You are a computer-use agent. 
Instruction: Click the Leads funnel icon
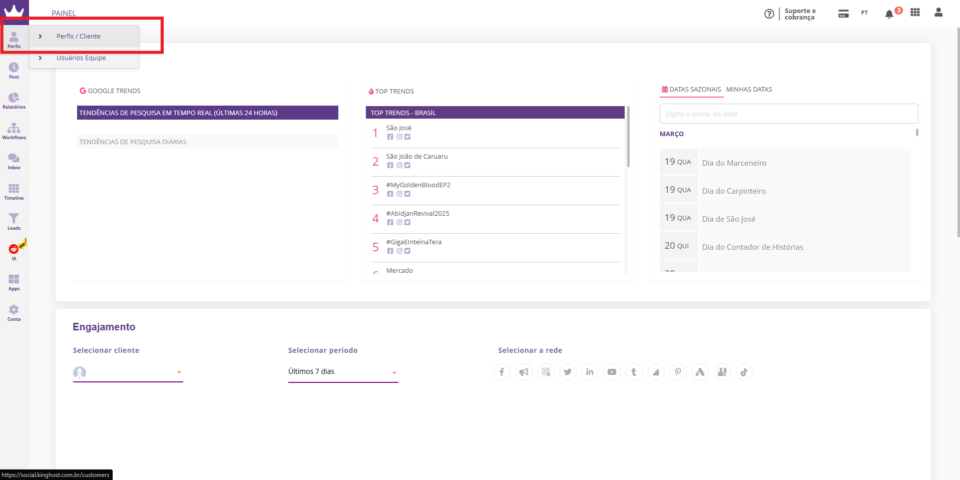[14, 221]
